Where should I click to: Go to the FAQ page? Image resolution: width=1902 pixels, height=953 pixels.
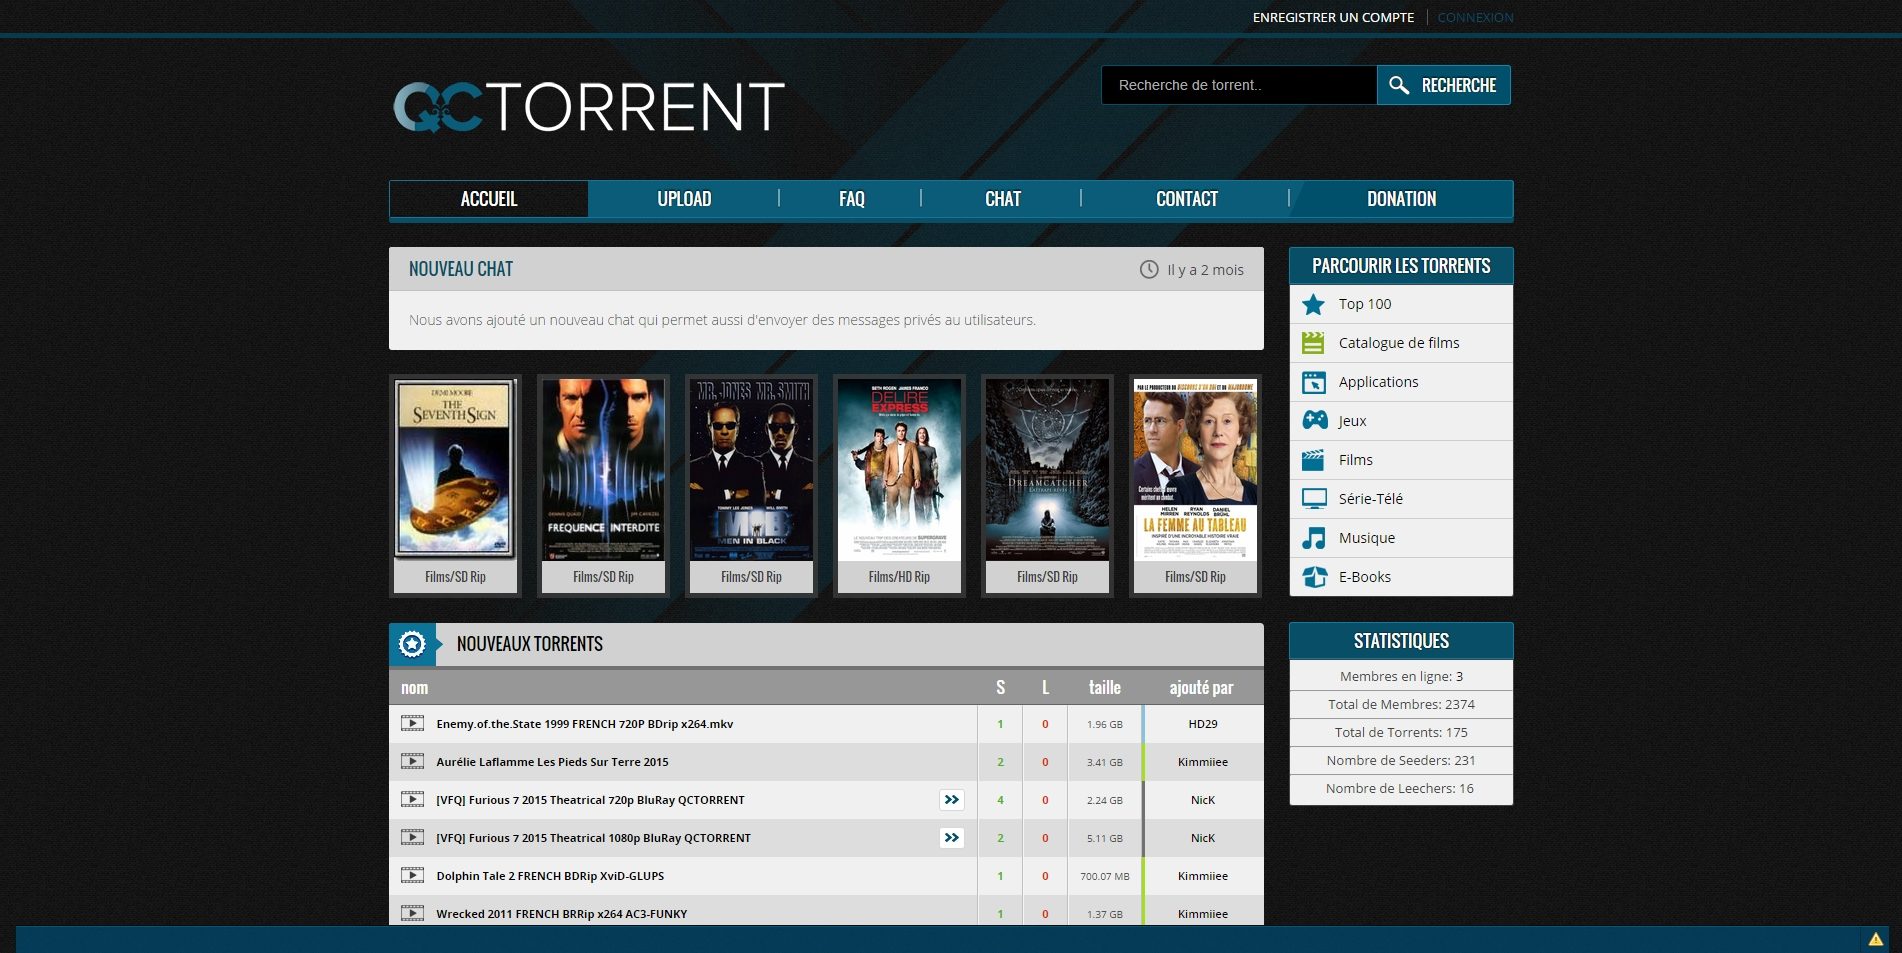[x=851, y=199]
